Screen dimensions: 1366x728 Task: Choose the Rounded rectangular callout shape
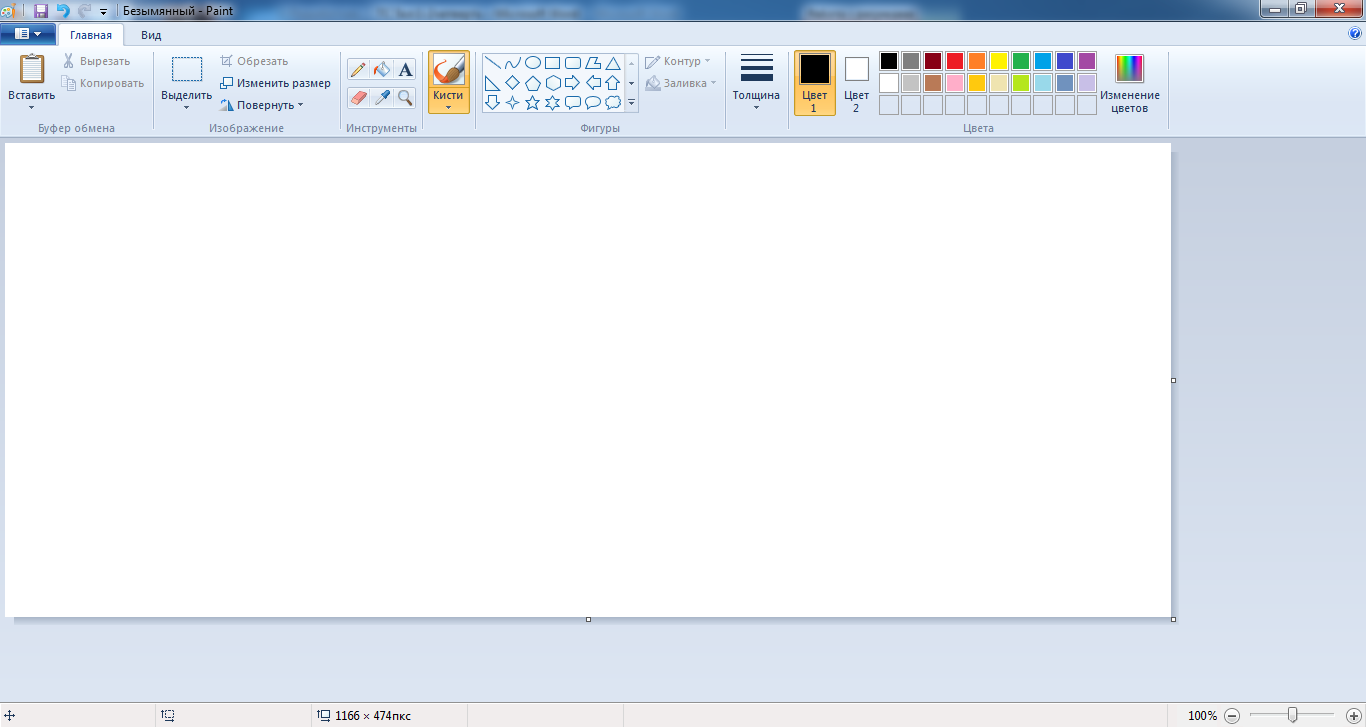point(573,102)
